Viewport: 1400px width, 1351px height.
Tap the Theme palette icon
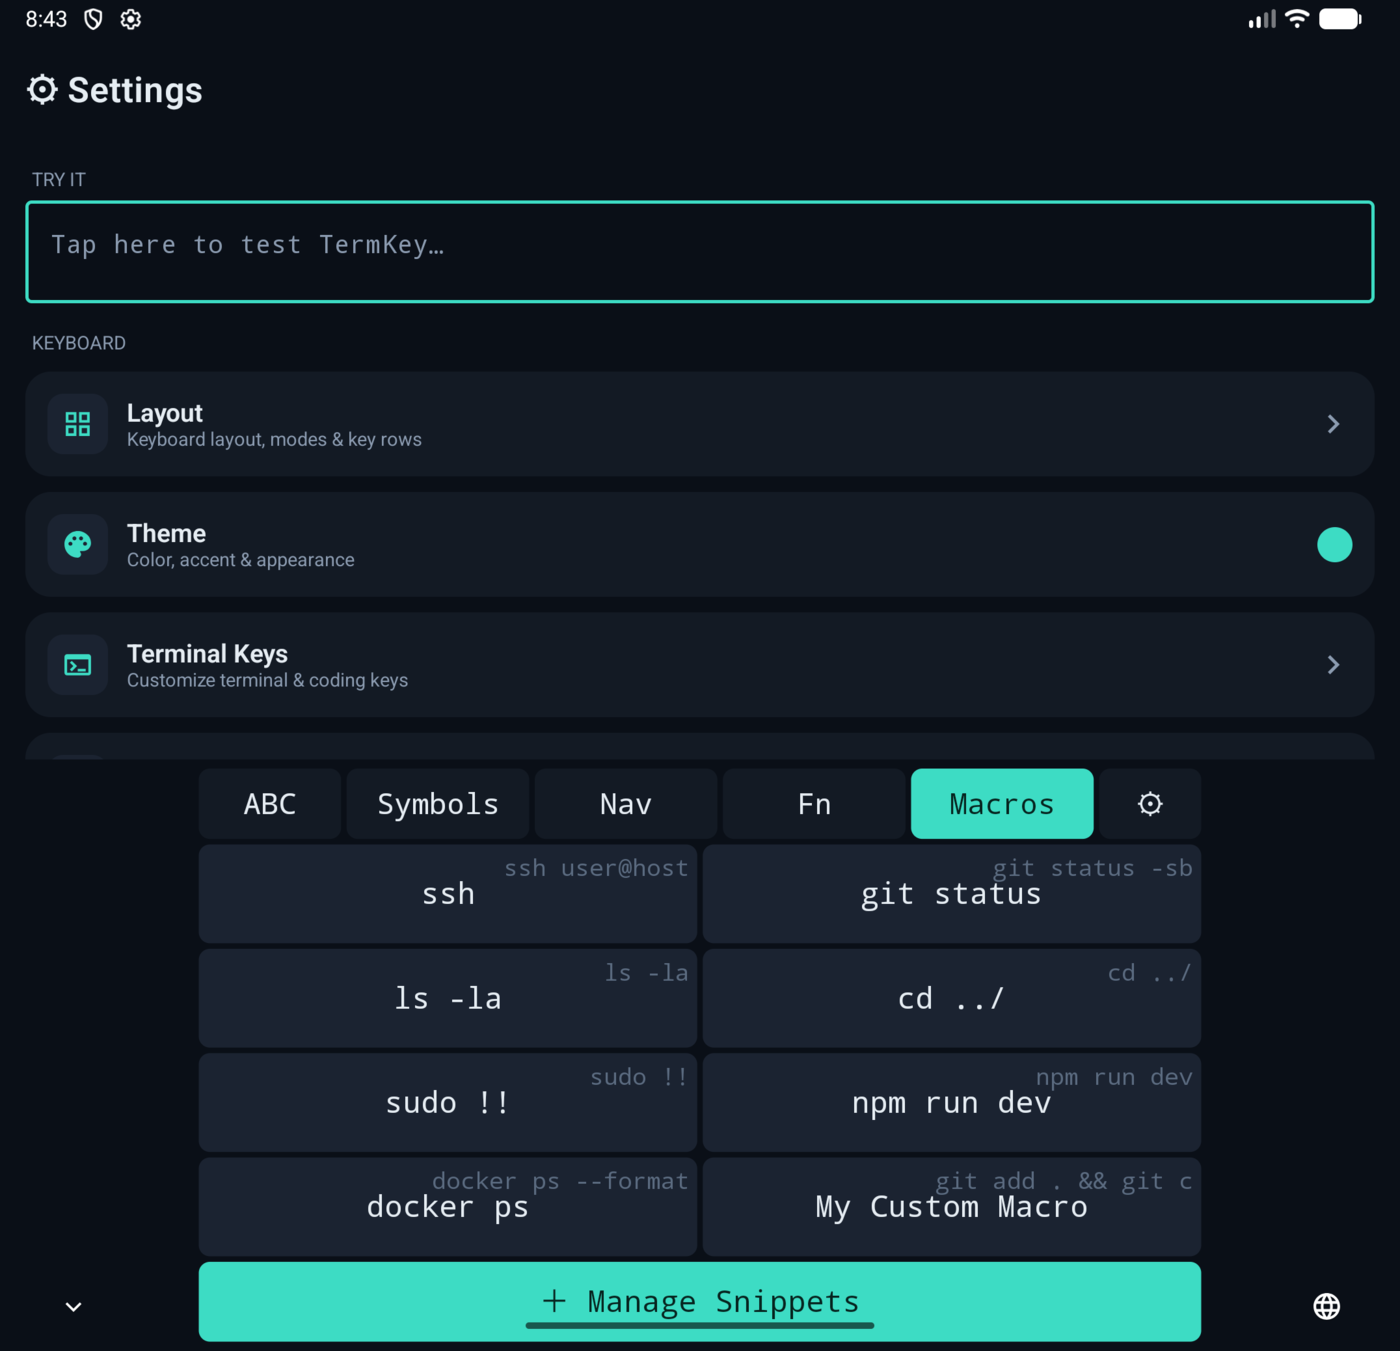[x=78, y=544]
